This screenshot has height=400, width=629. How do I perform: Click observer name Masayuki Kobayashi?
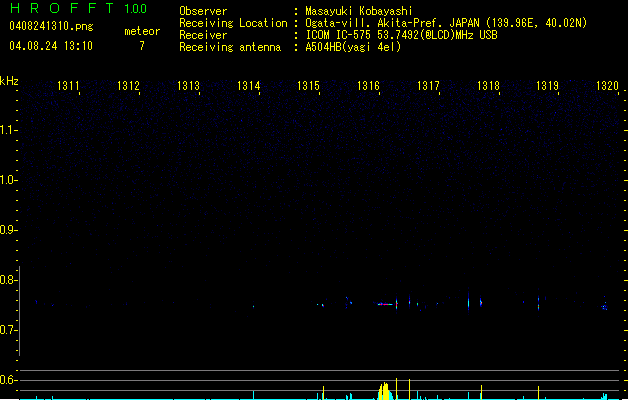359,11
